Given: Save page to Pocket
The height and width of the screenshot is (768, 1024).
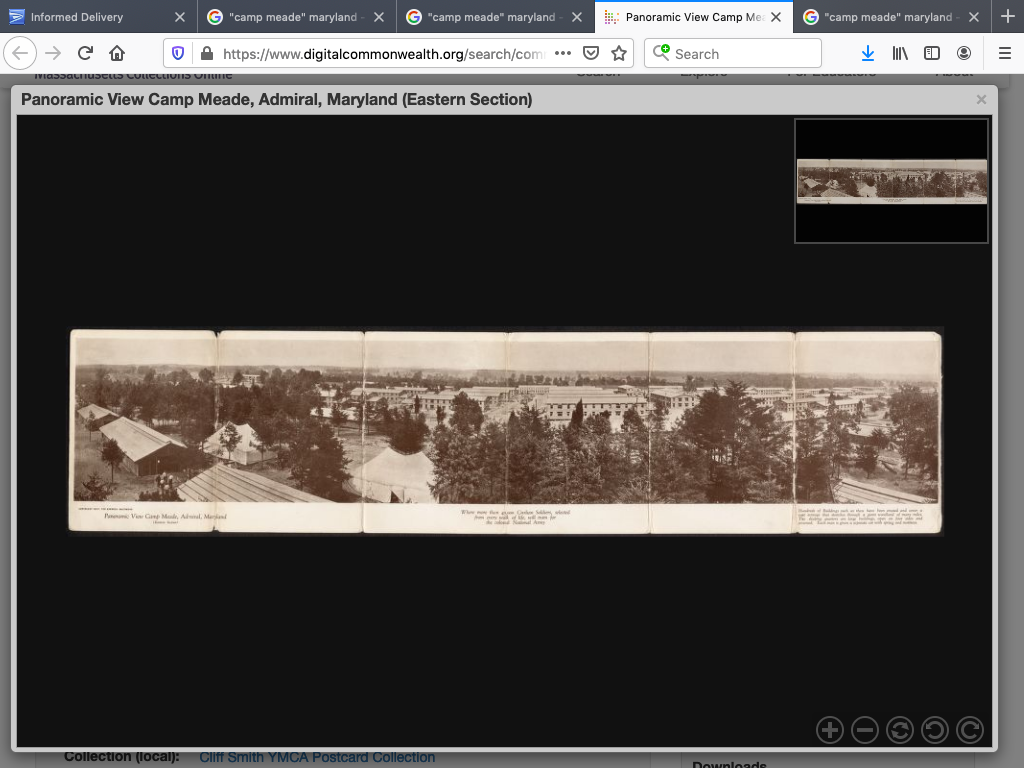Looking at the screenshot, I should [591, 53].
